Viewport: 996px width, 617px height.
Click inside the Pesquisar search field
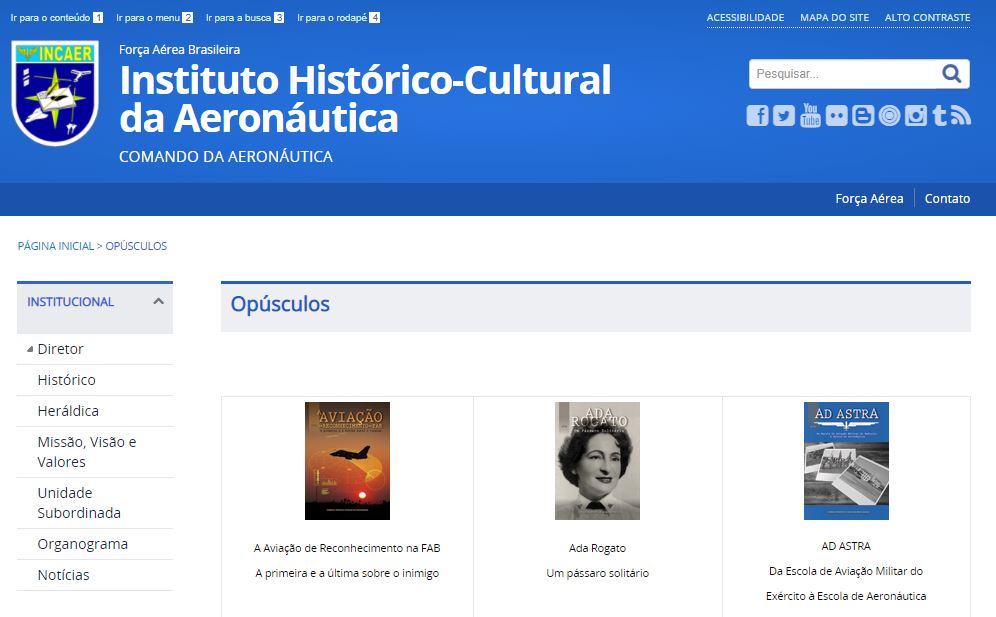tap(842, 74)
